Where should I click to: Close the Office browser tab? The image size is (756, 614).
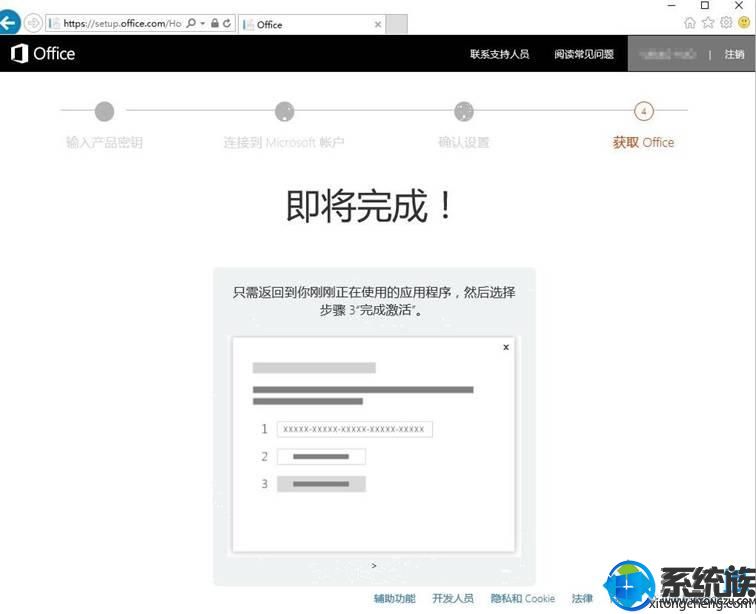(378, 25)
